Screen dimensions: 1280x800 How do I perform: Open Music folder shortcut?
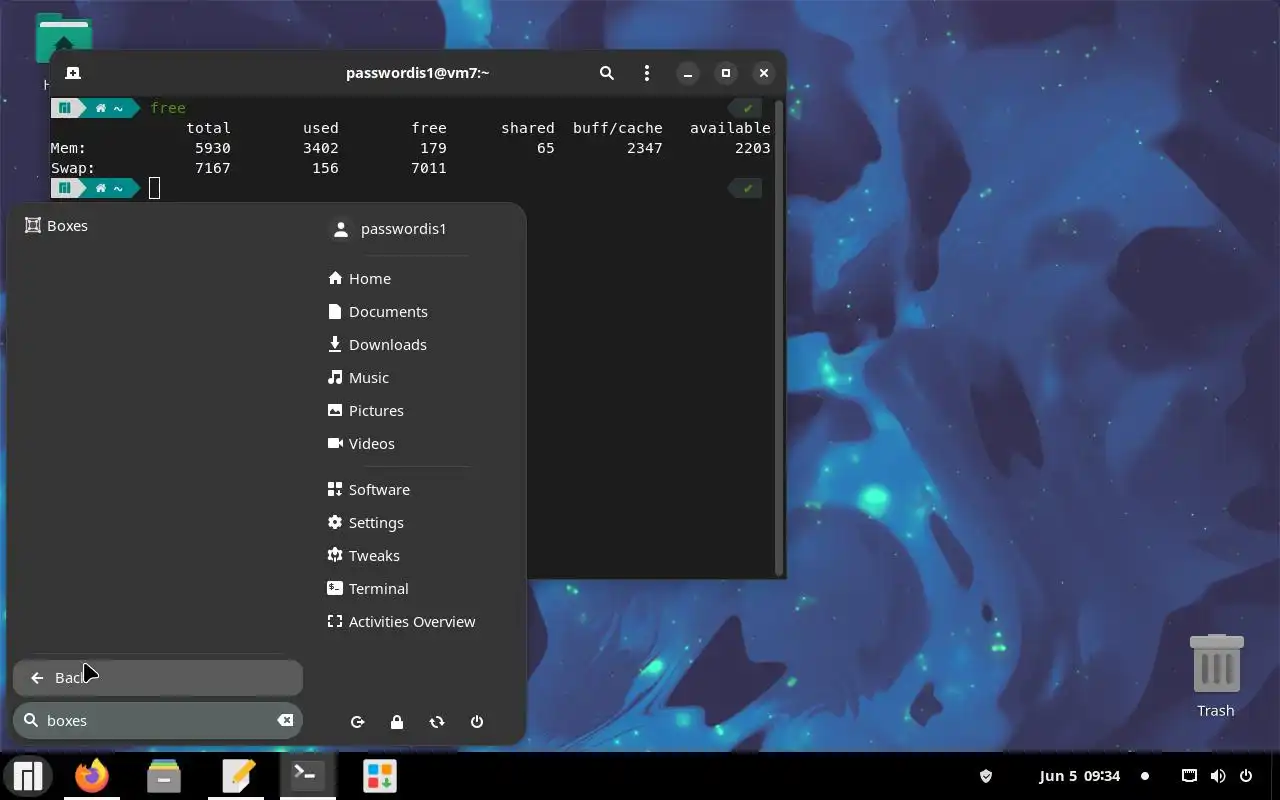[x=358, y=378]
